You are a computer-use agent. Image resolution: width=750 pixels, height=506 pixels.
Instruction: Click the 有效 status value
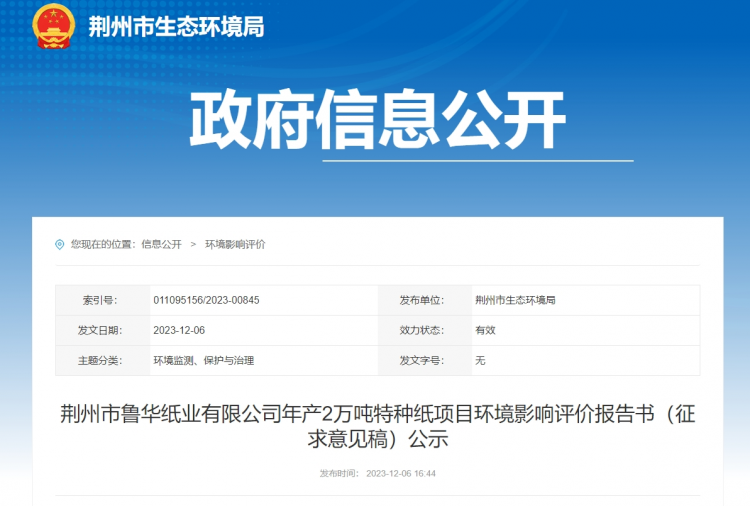pos(485,330)
